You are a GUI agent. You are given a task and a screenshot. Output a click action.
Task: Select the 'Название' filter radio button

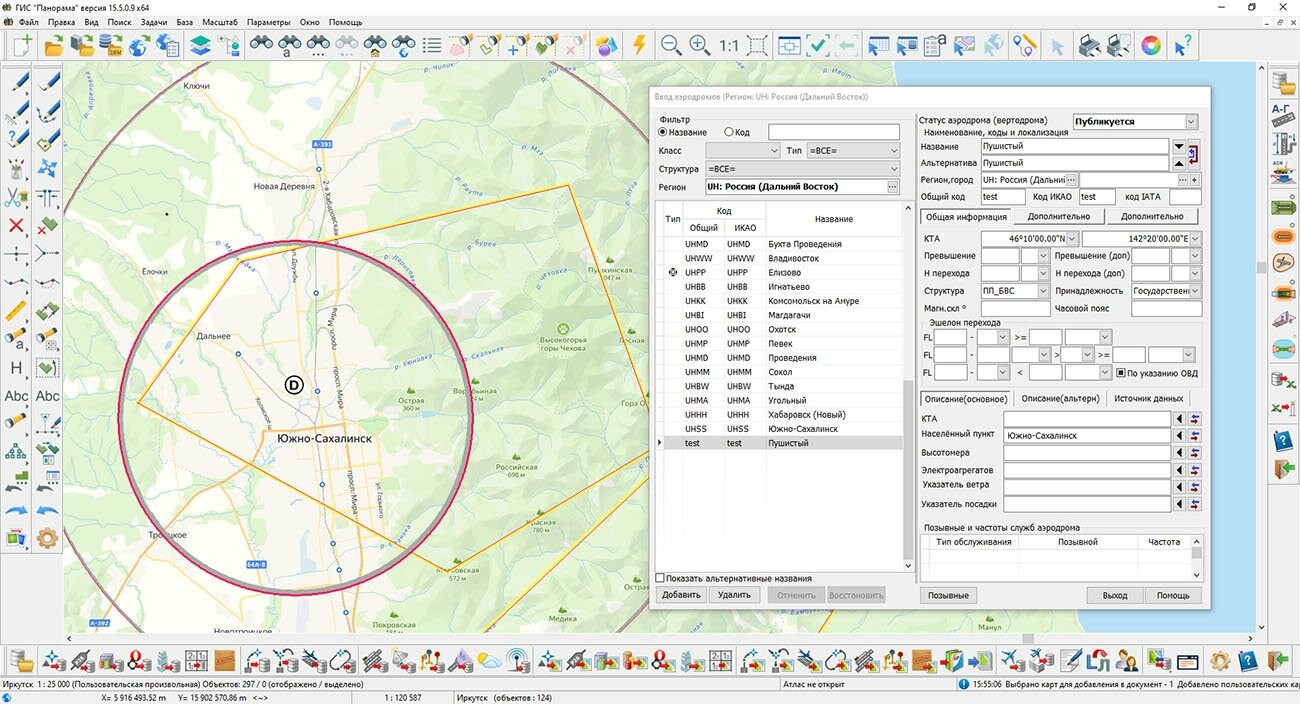click(662, 132)
